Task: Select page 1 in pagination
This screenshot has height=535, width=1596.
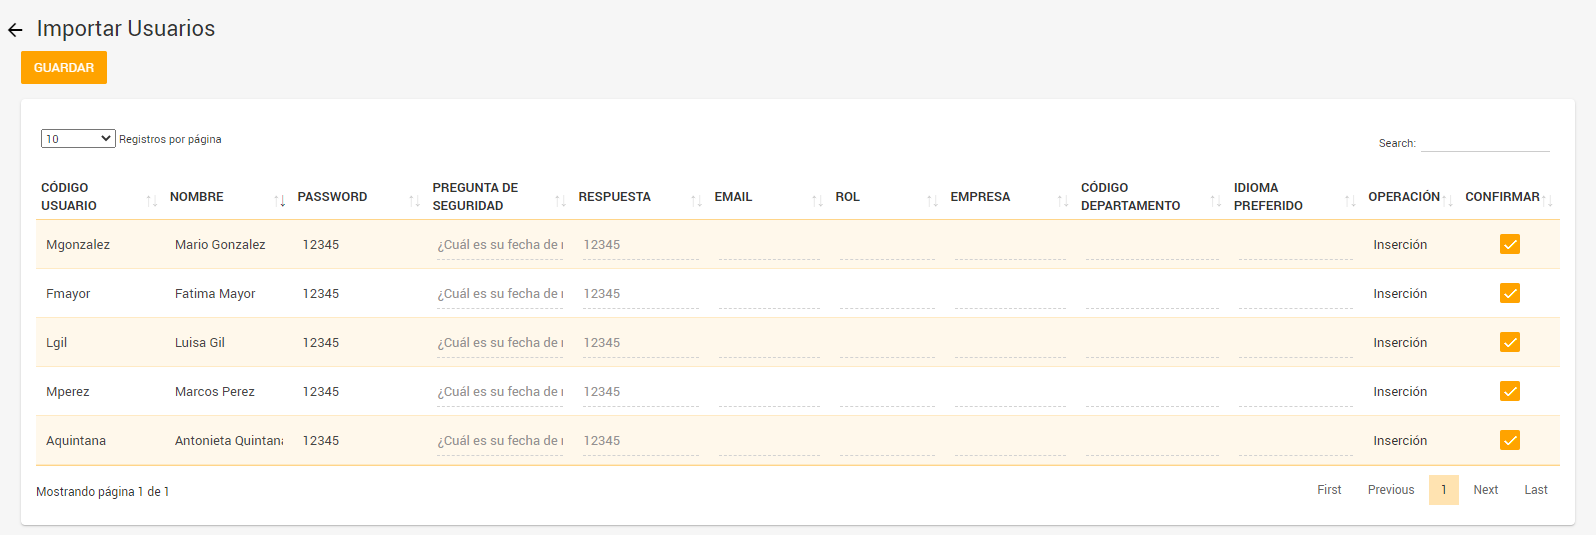Action: [x=1444, y=490]
